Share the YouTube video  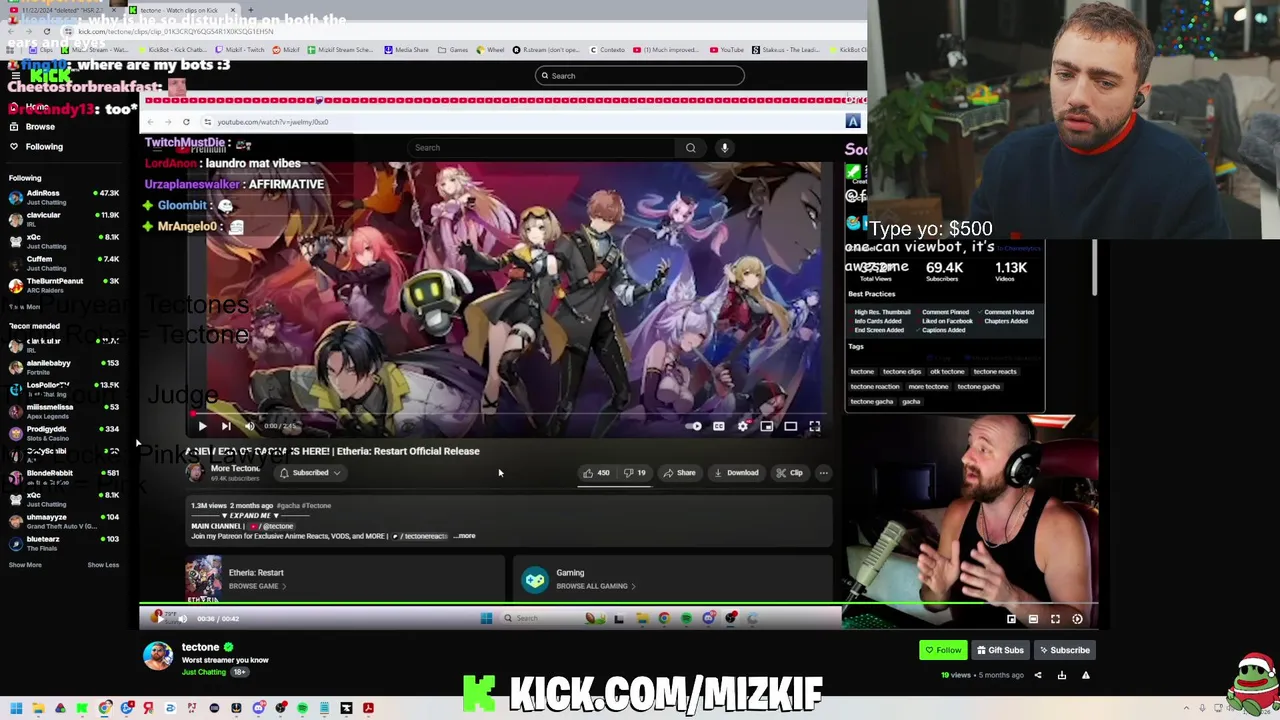click(679, 473)
